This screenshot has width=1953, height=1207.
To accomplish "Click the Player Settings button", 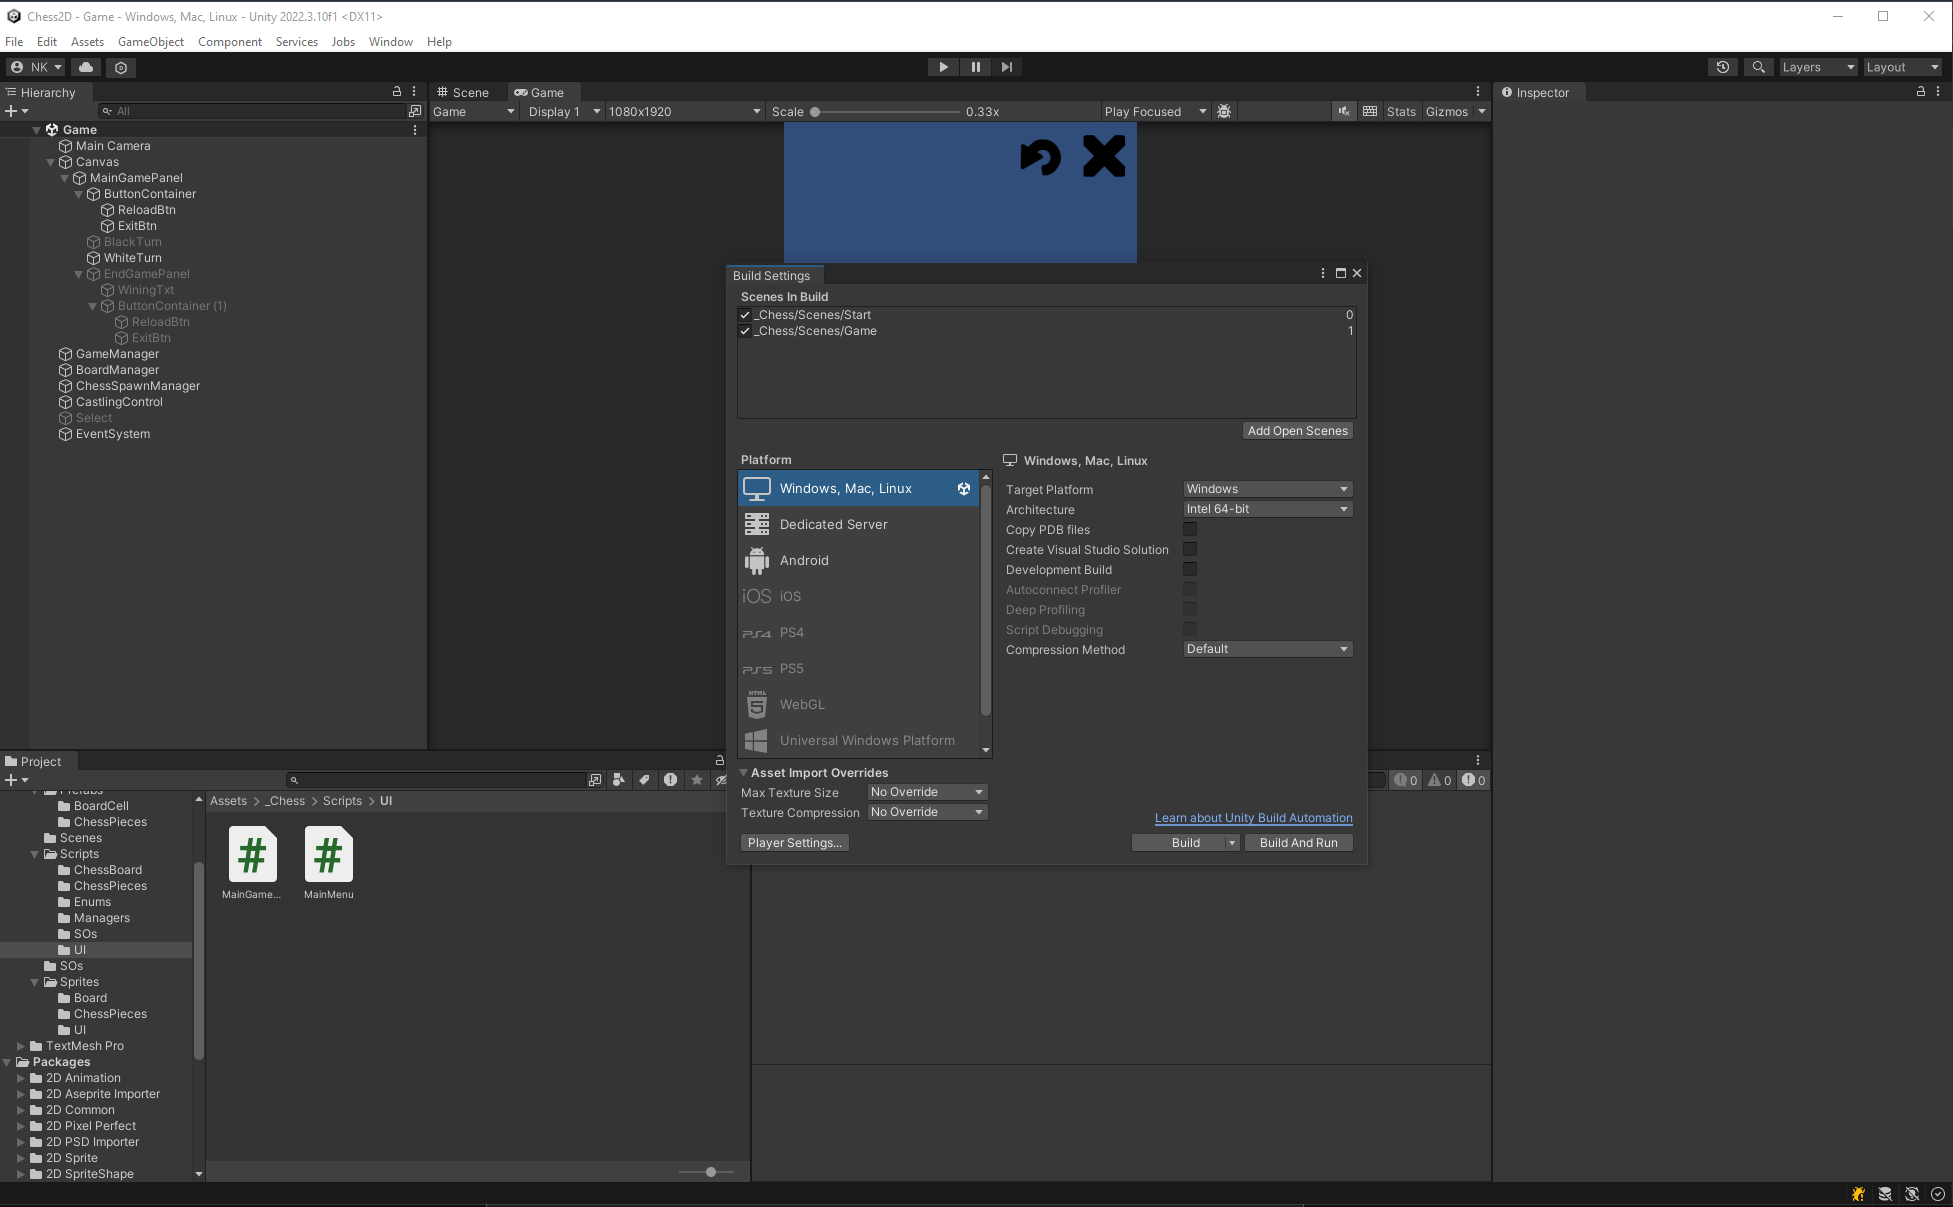I will click(x=795, y=843).
